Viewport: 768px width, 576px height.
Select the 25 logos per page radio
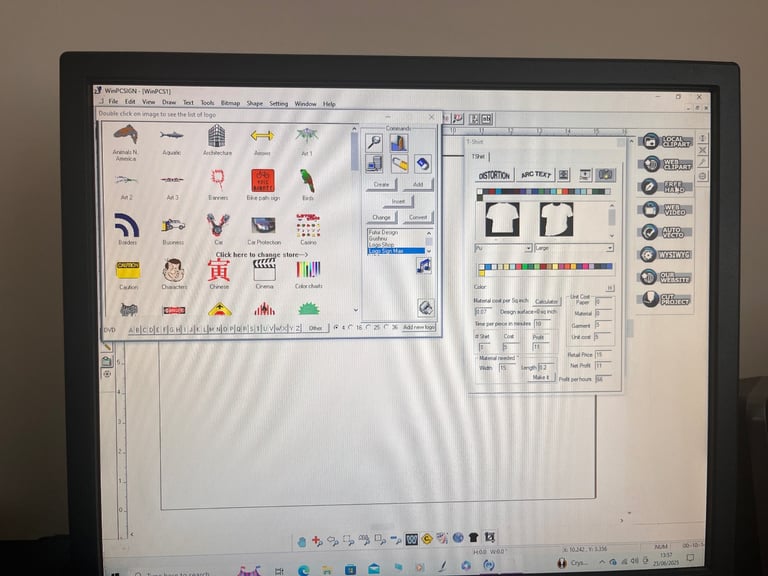pyautogui.click(x=368, y=327)
